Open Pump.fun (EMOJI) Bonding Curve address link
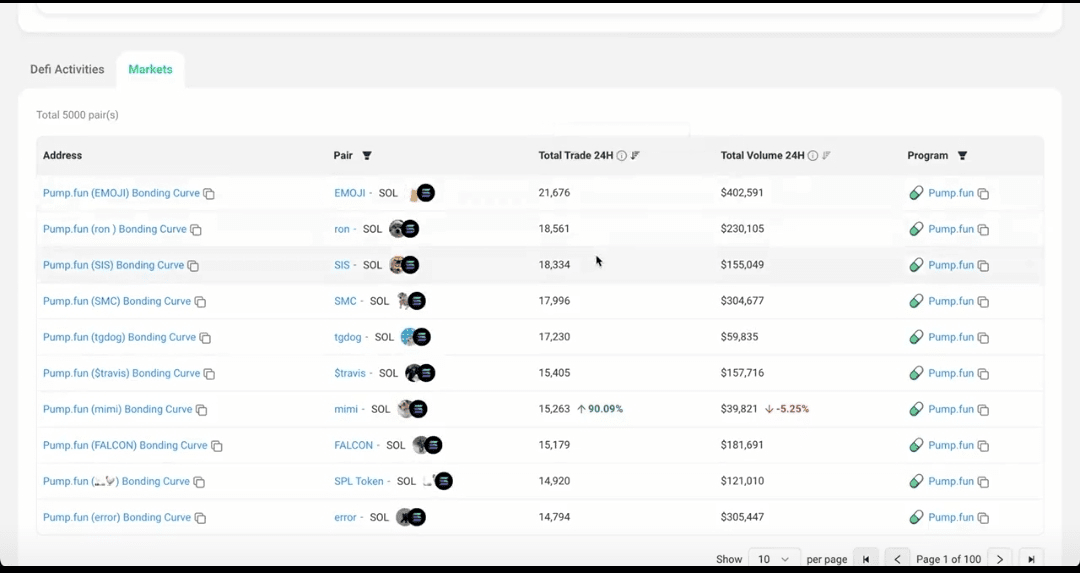 pos(121,193)
